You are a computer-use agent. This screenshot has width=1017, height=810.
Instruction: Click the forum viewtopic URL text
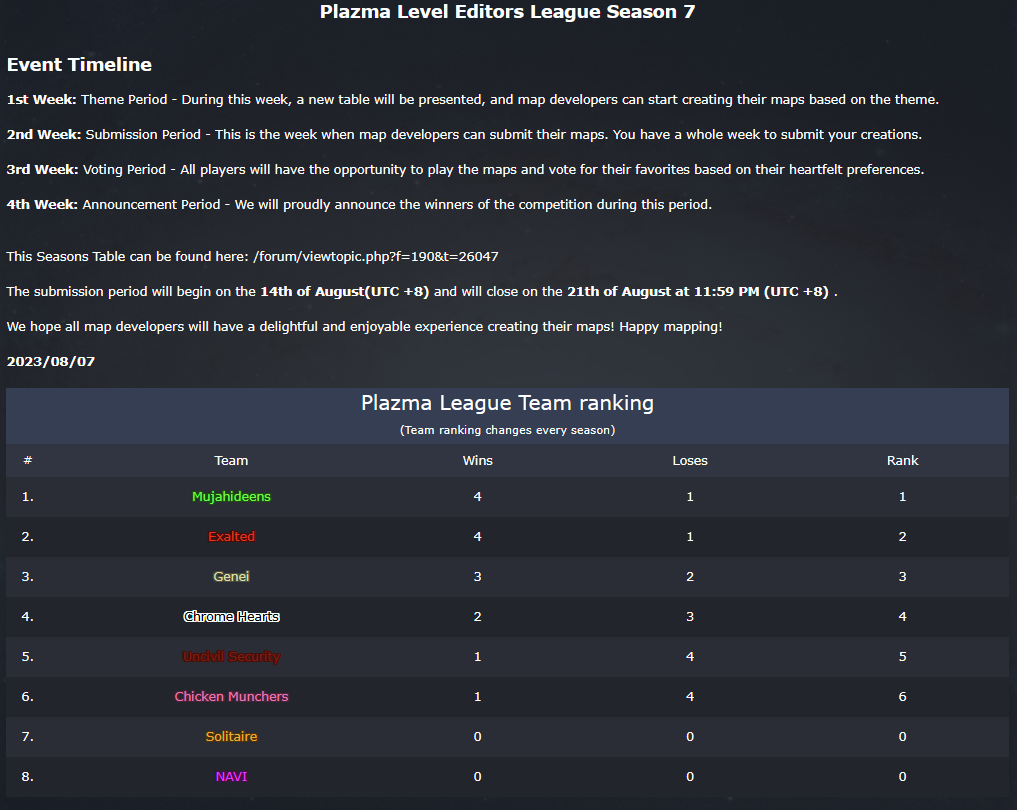pyautogui.click(x=376, y=257)
